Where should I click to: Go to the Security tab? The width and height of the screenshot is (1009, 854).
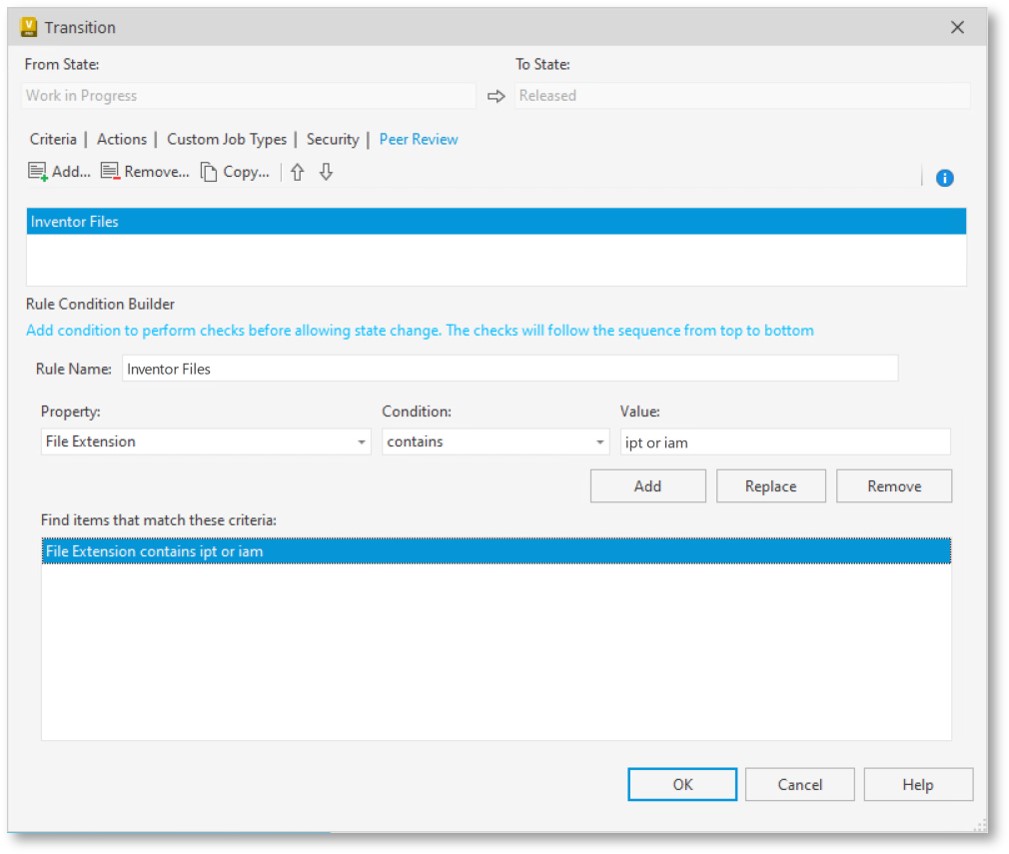[333, 139]
